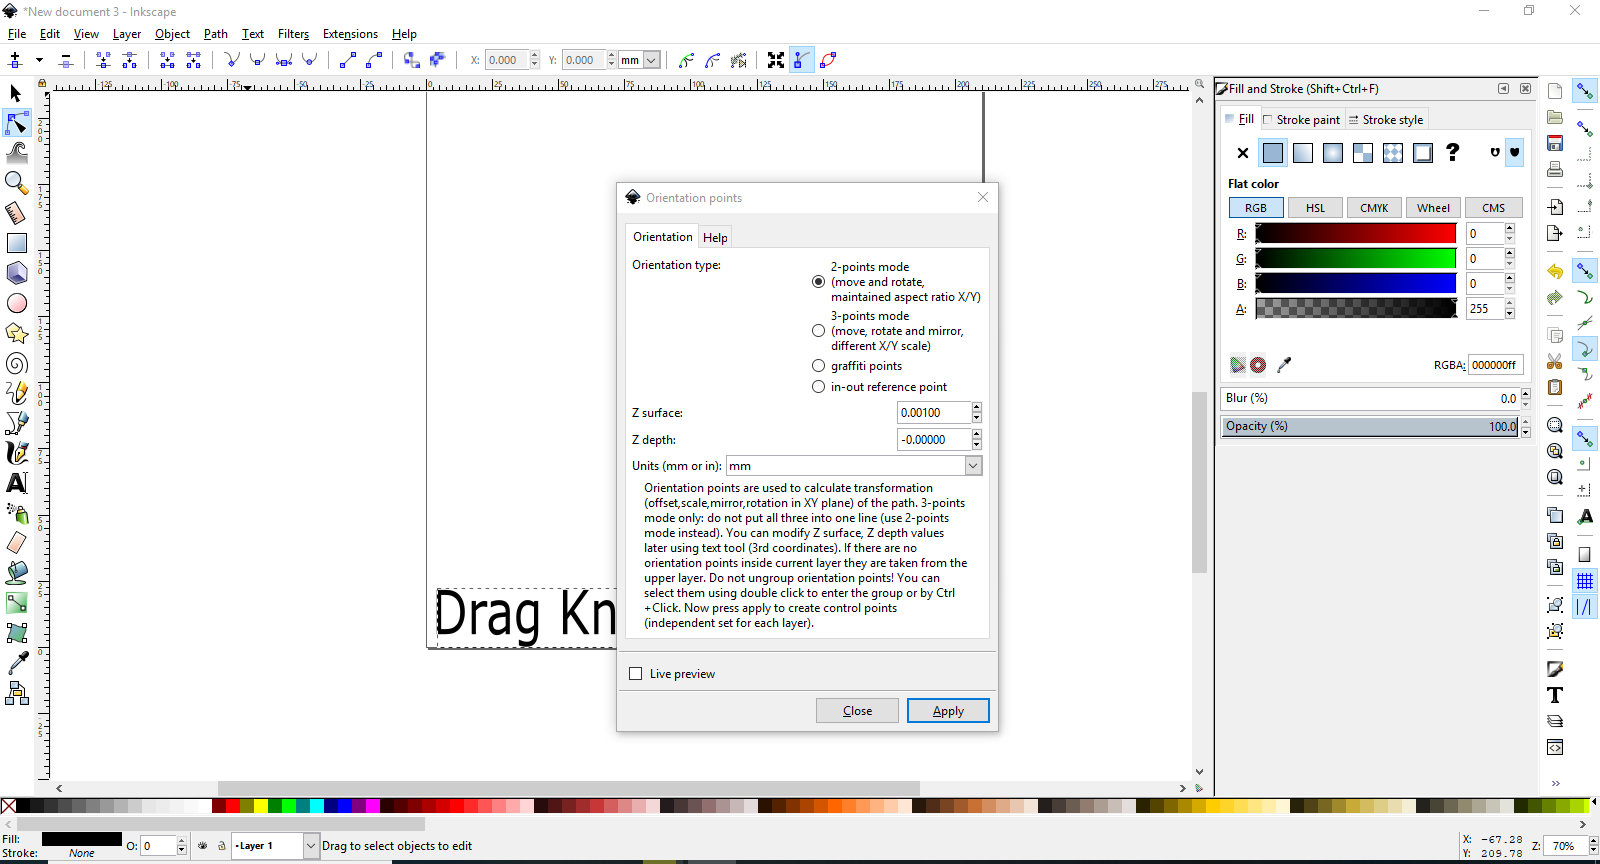Enable the Live preview checkbox
Image resolution: width=1600 pixels, height=864 pixels.
(x=636, y=674)
